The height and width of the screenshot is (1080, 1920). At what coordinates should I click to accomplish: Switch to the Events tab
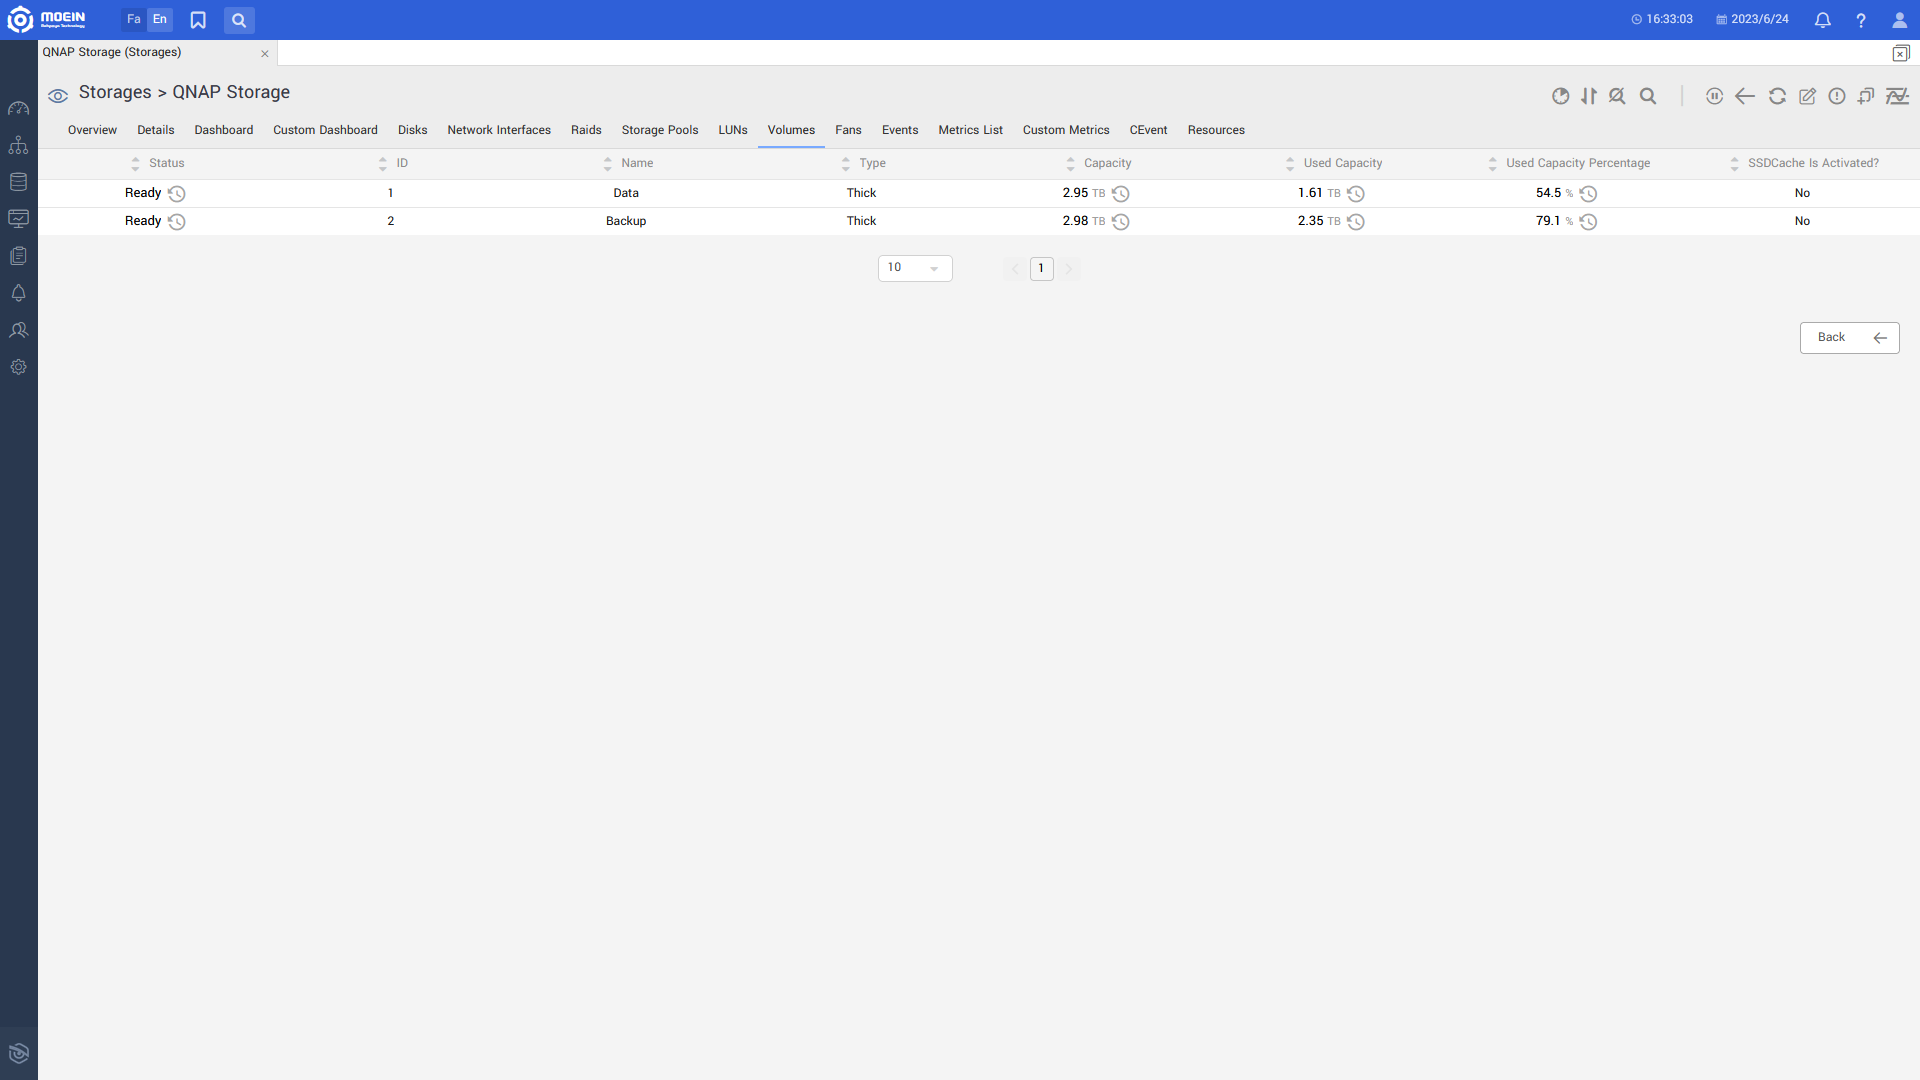(x=900, y=130)
